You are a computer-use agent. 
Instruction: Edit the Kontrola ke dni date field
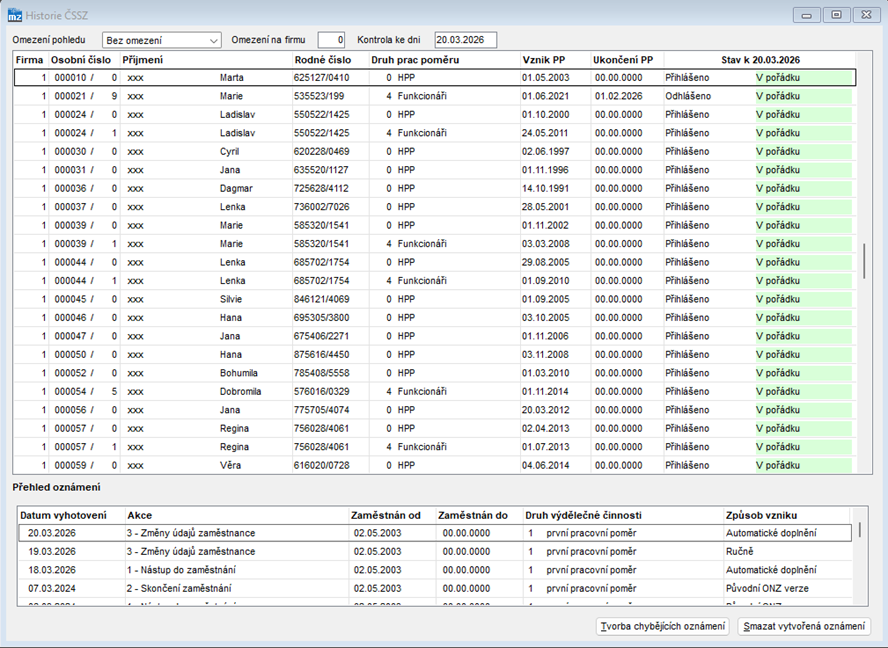(466, 40)
